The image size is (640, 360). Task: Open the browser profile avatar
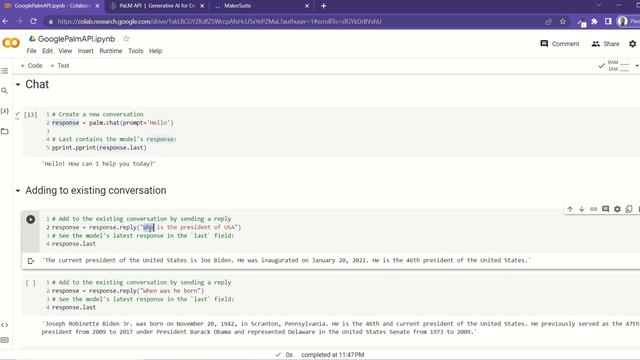[x=622, y=21]
